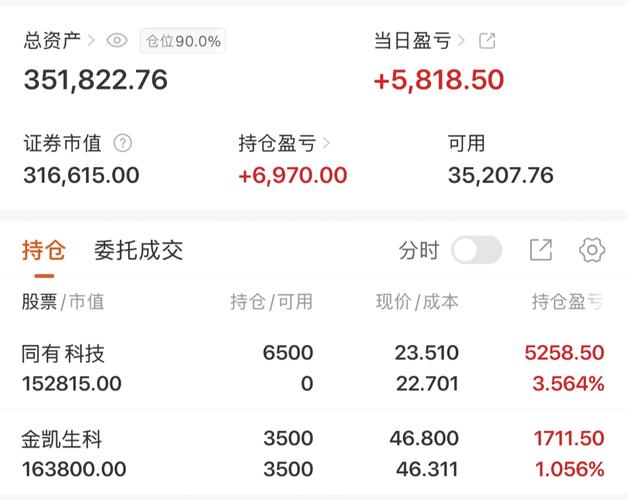
Task: Sort by 持仓盈亏 column header
Action: click(x=568, y=302)
